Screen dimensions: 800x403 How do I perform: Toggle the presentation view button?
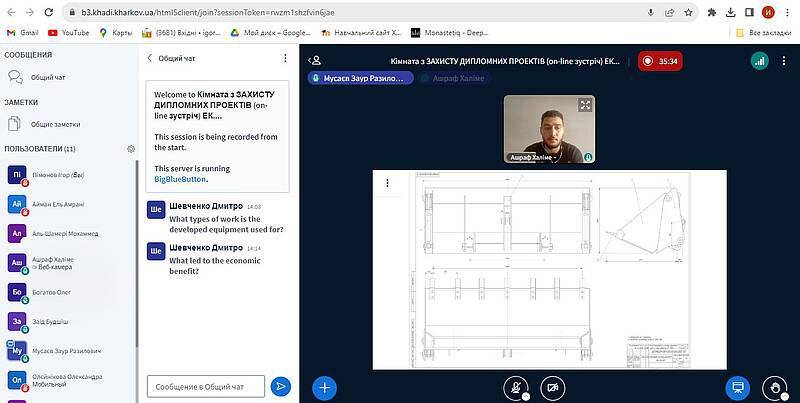(x=737, y=386)
